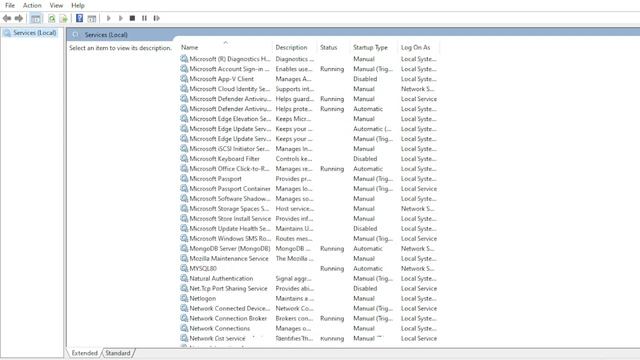The width and height of the screenshot is (640, 360).
Task: Select the Microsoft Office Click-to-R... service
Action: pos(230,169)
